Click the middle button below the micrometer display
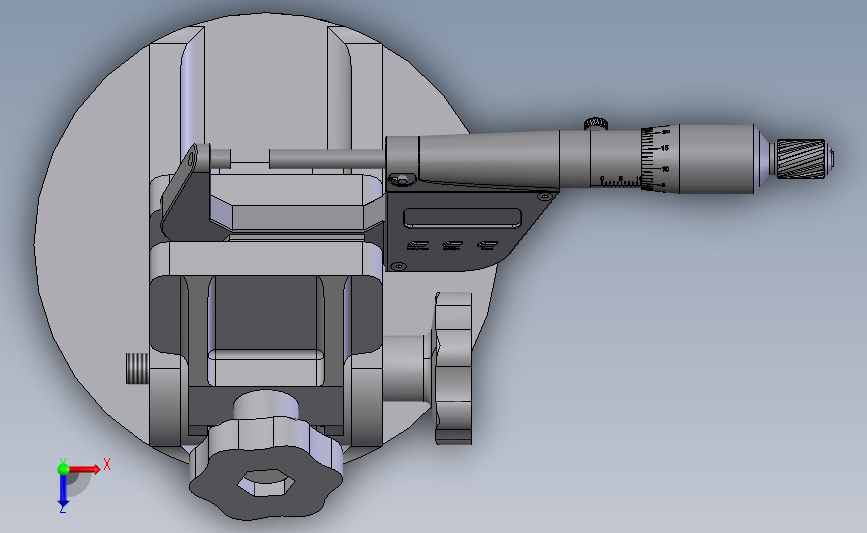Screen dimensions: 867x533 coord(452,245)
